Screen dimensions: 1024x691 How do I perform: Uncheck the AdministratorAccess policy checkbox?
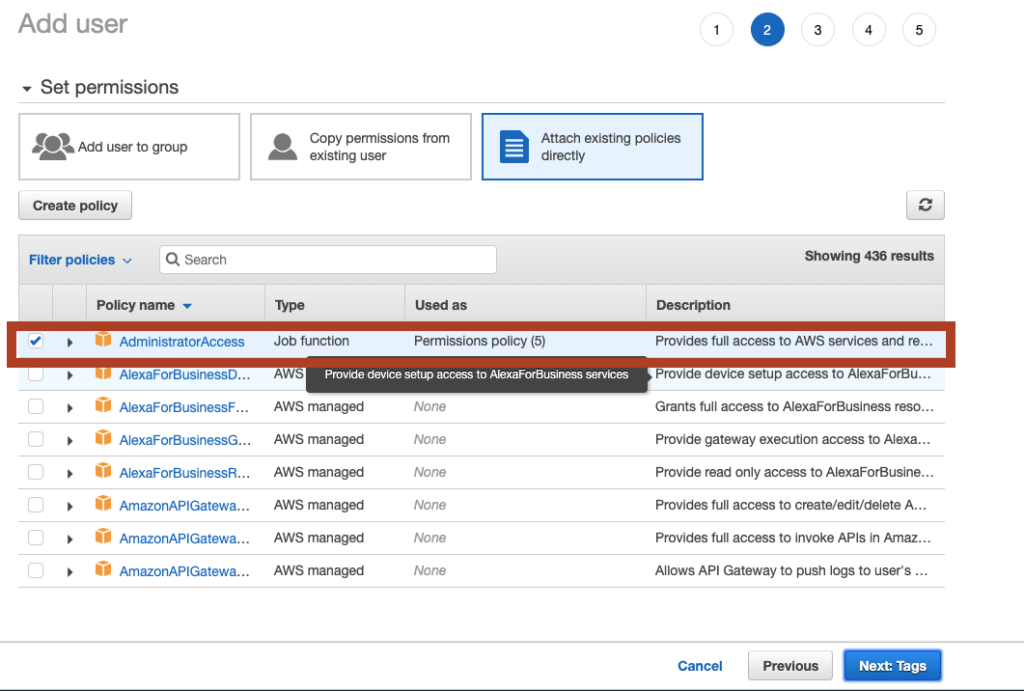tap(35, 340)
